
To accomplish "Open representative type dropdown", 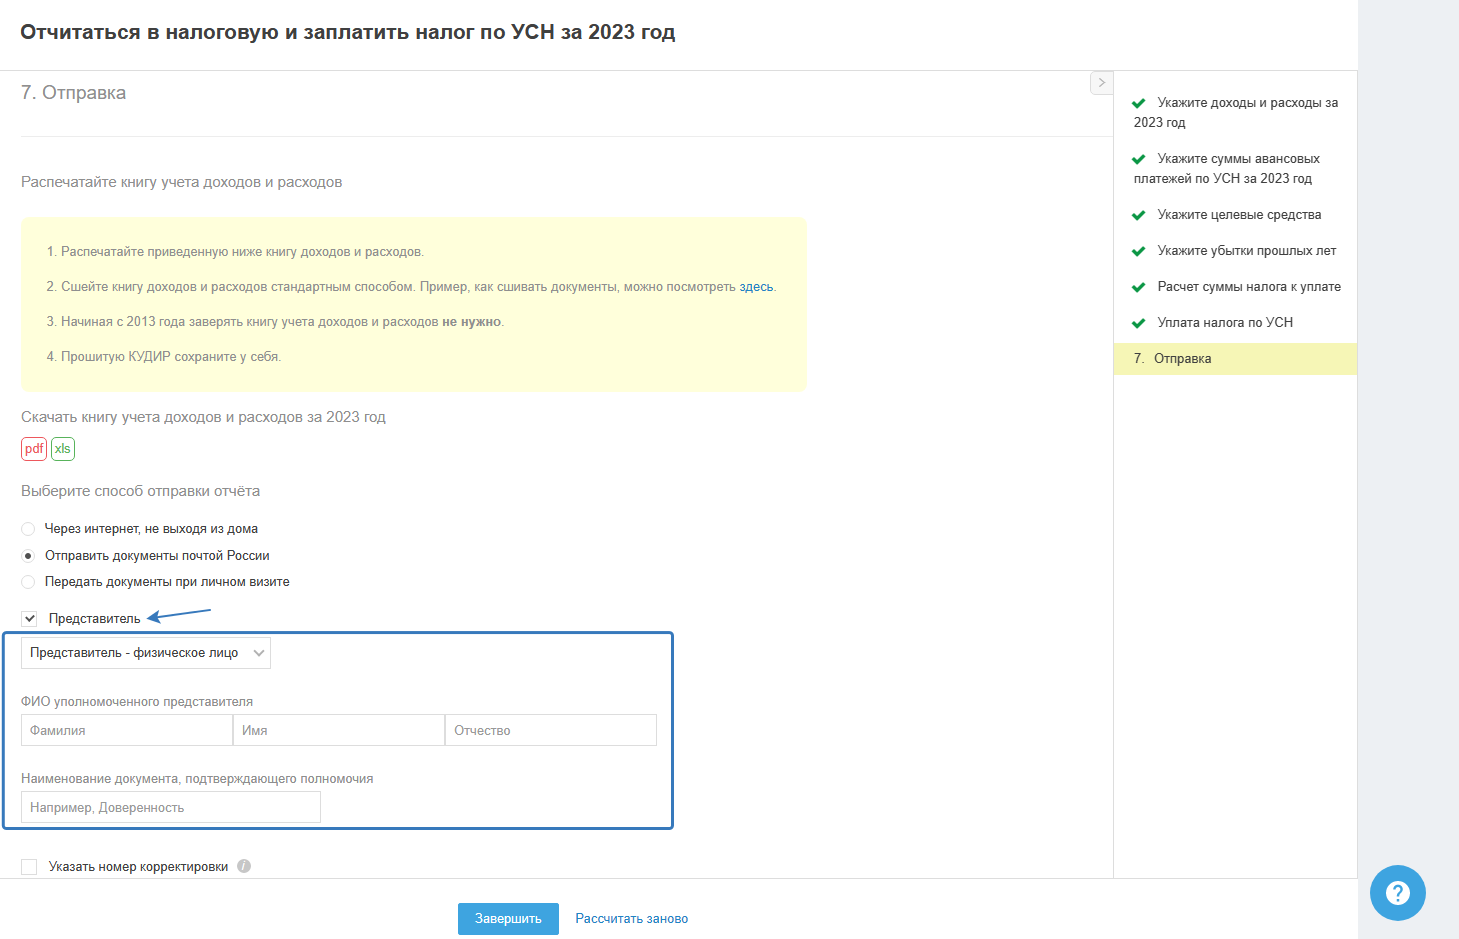I will pos(146,653).
